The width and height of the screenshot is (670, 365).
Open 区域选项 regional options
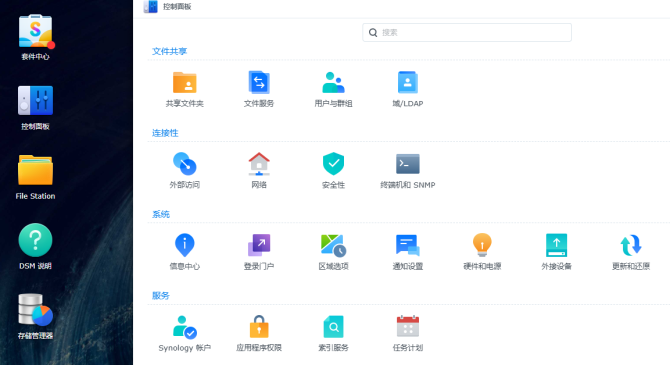[x=333, y=245]
